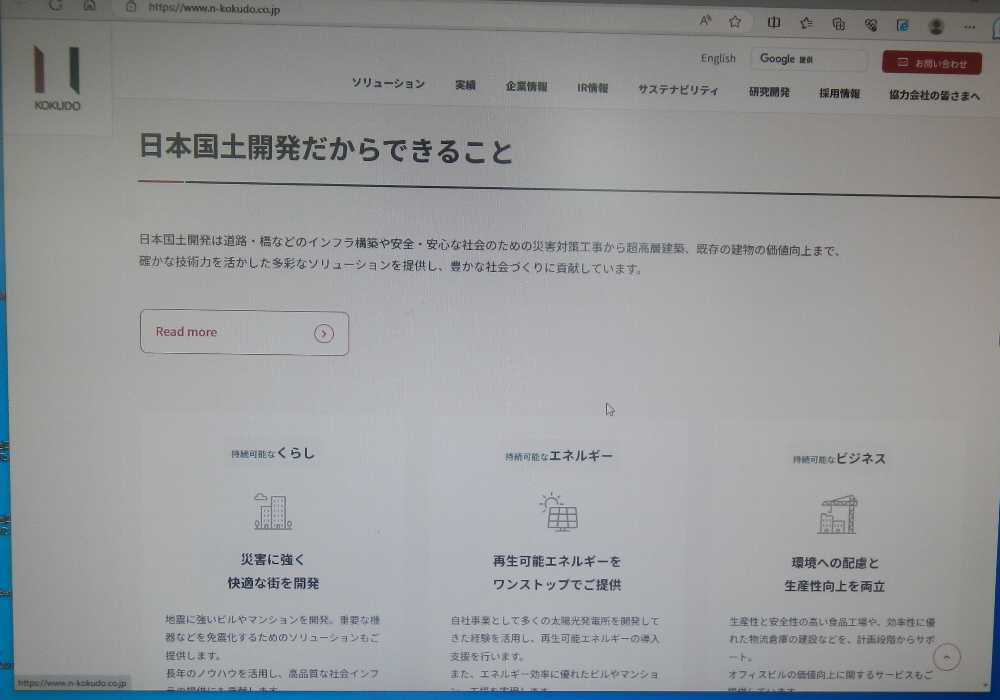Click the 持続可能なエネルギー label
Viewport: 1000px width, 700px height.
(x=559, y=456)
